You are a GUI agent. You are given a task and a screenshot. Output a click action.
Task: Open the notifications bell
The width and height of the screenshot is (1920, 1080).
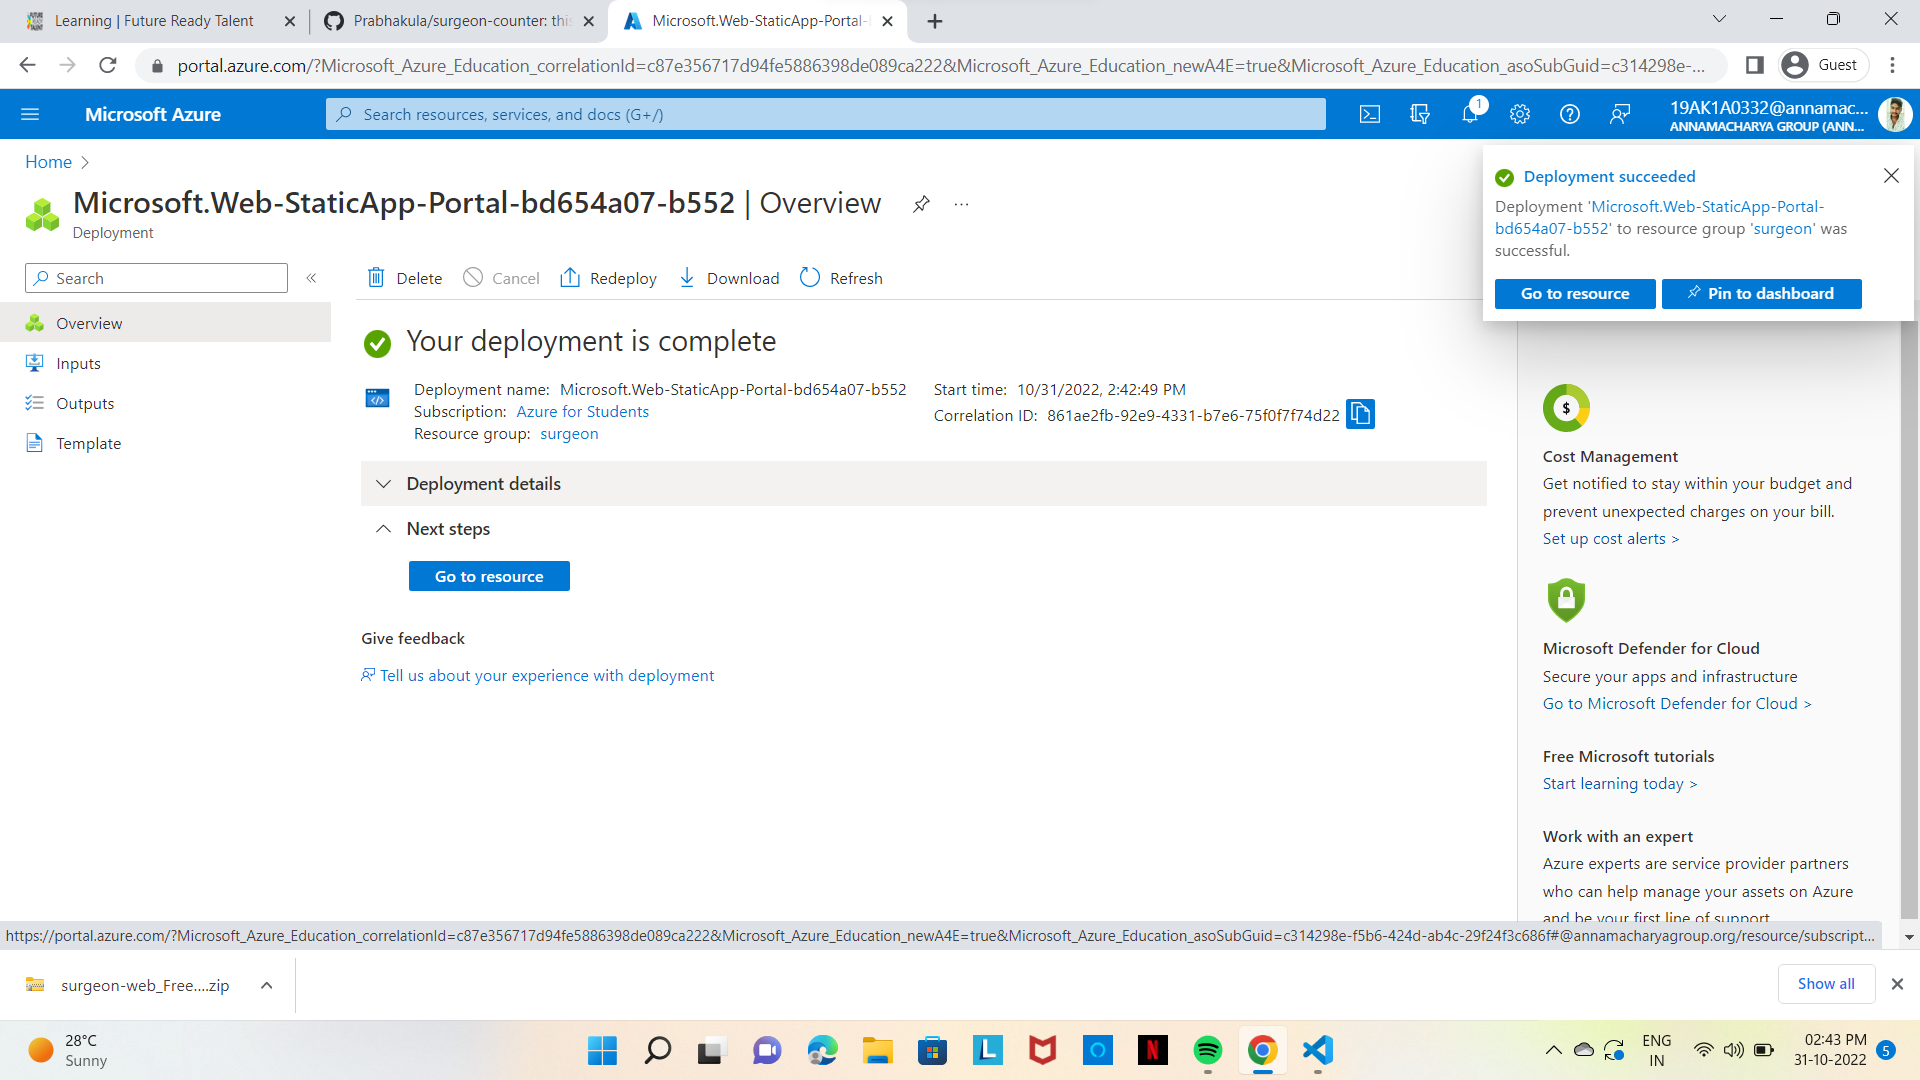(x=1469, y=114)
